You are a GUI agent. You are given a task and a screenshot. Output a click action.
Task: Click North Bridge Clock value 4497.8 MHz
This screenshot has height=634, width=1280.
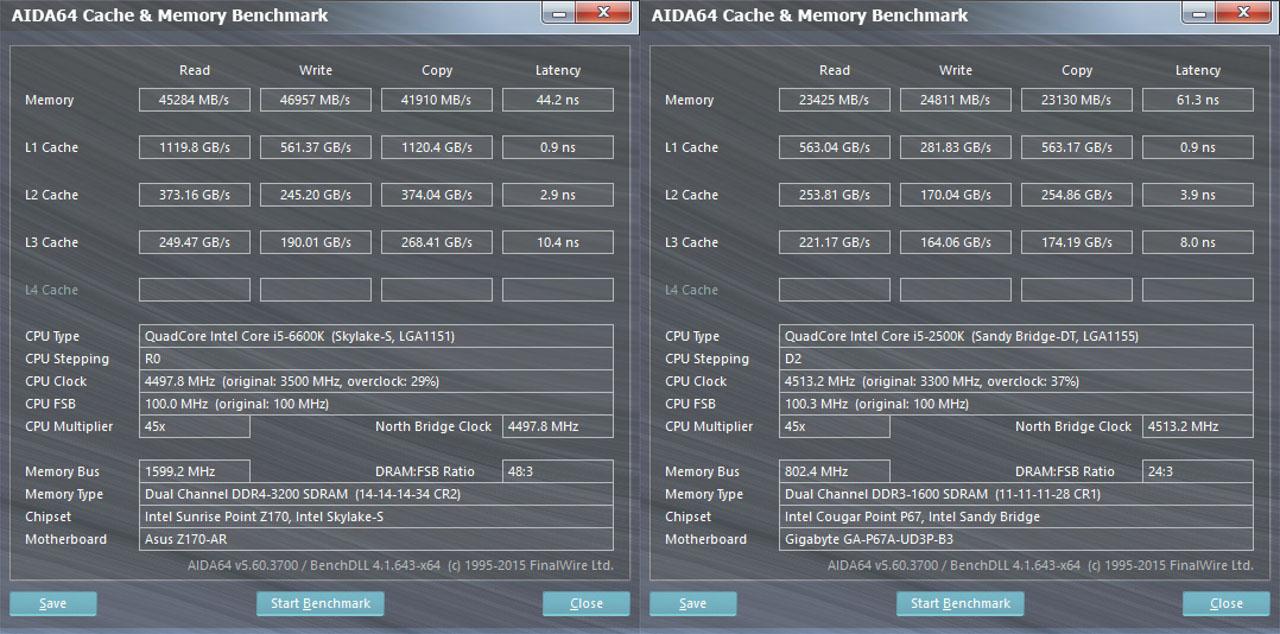557,426
